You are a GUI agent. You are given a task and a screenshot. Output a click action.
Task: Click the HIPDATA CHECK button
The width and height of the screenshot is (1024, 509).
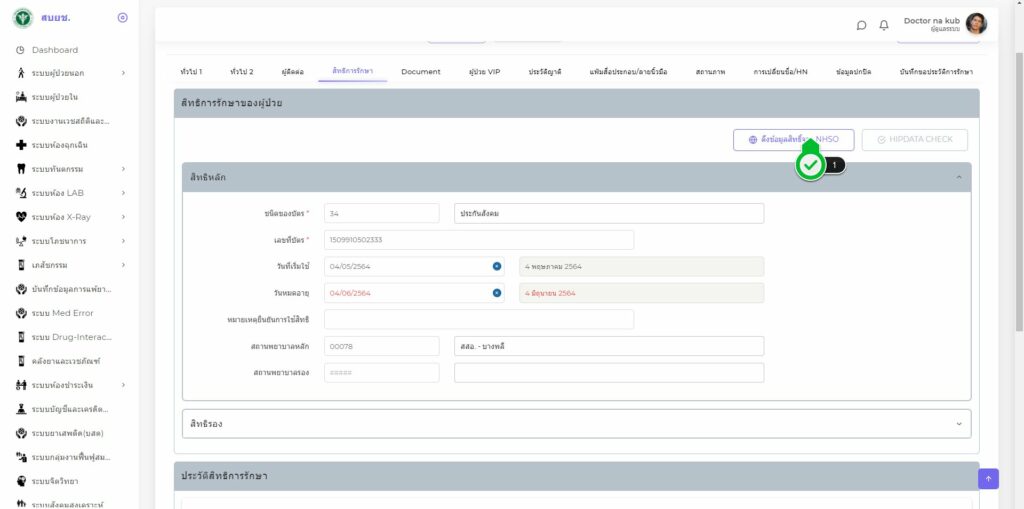[914, 139]
